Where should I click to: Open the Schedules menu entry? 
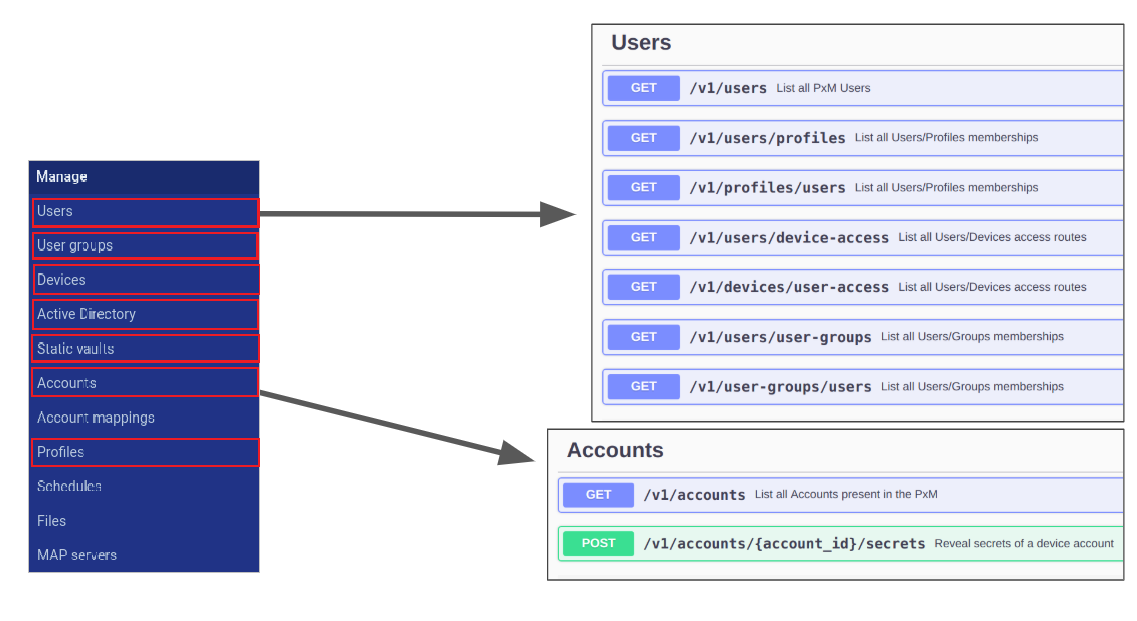click(69, 486)
